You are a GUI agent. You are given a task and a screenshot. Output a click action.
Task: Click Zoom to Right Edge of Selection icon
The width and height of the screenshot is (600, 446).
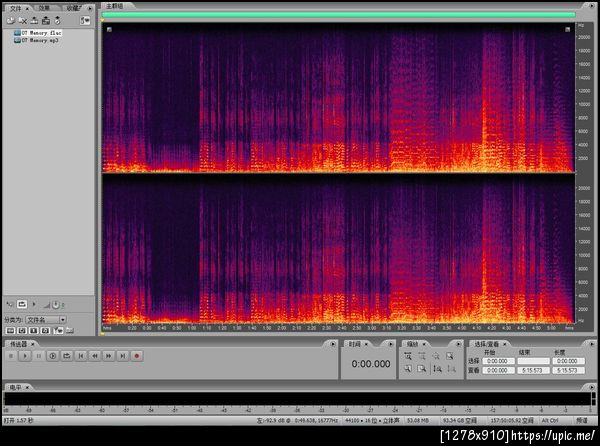422,369
